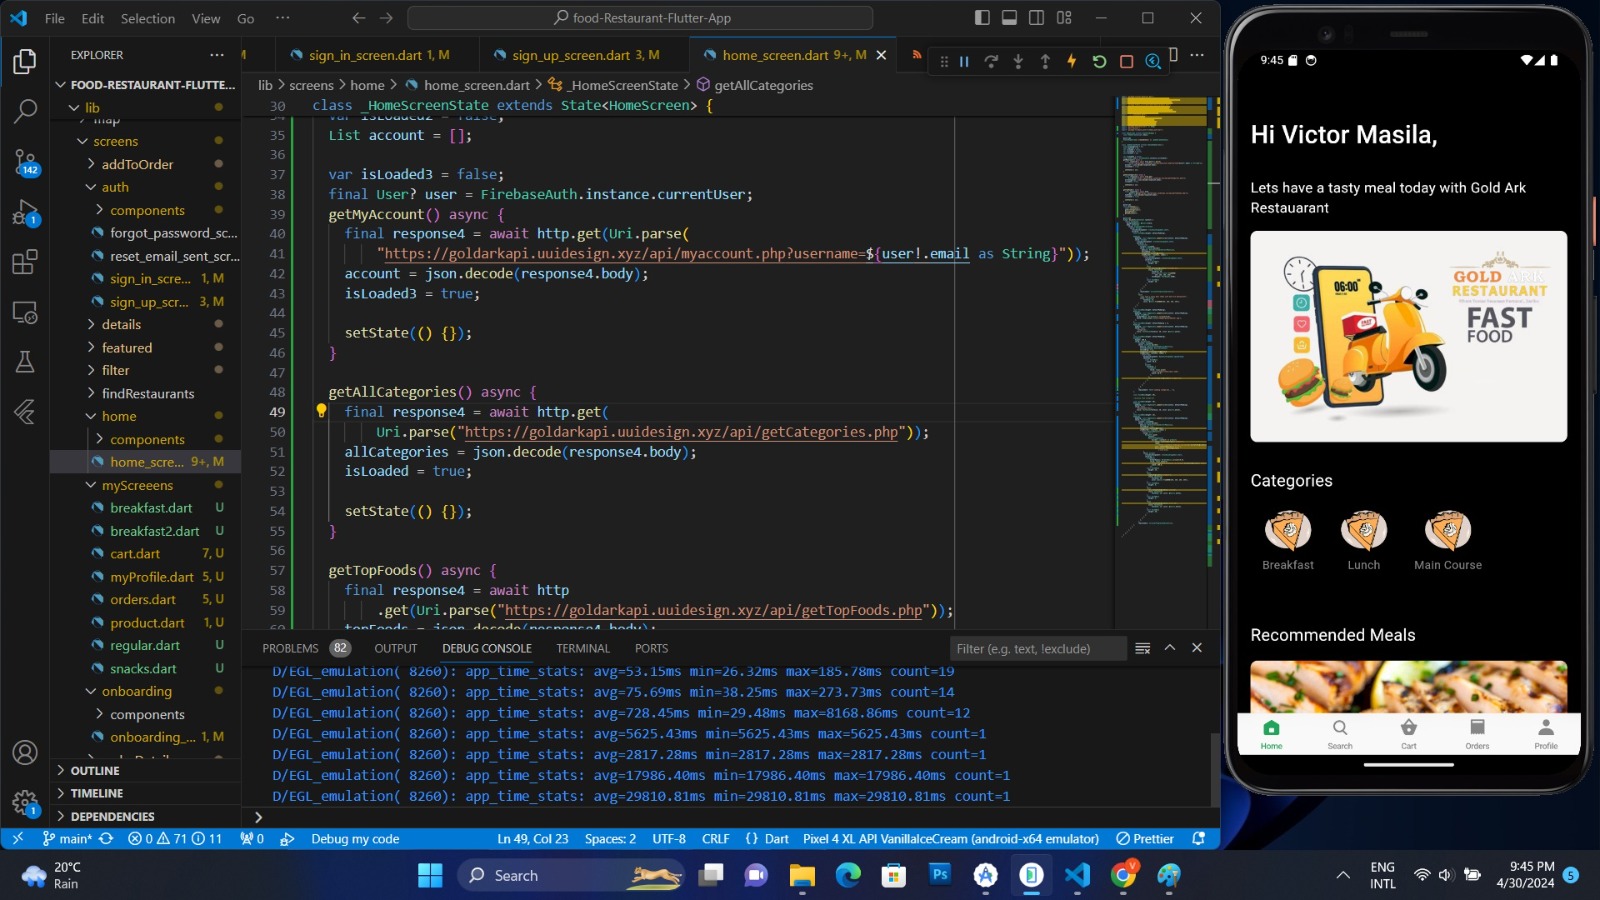Open the TERMINAL panel tab

click(x=582, y=648)
